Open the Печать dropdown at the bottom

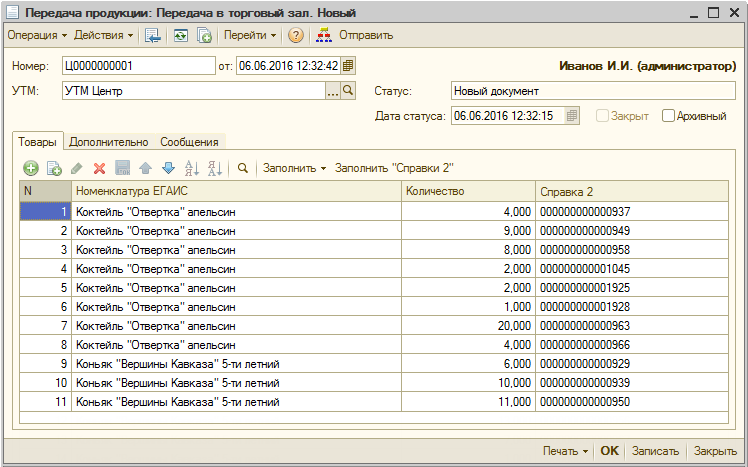point(565,451)
